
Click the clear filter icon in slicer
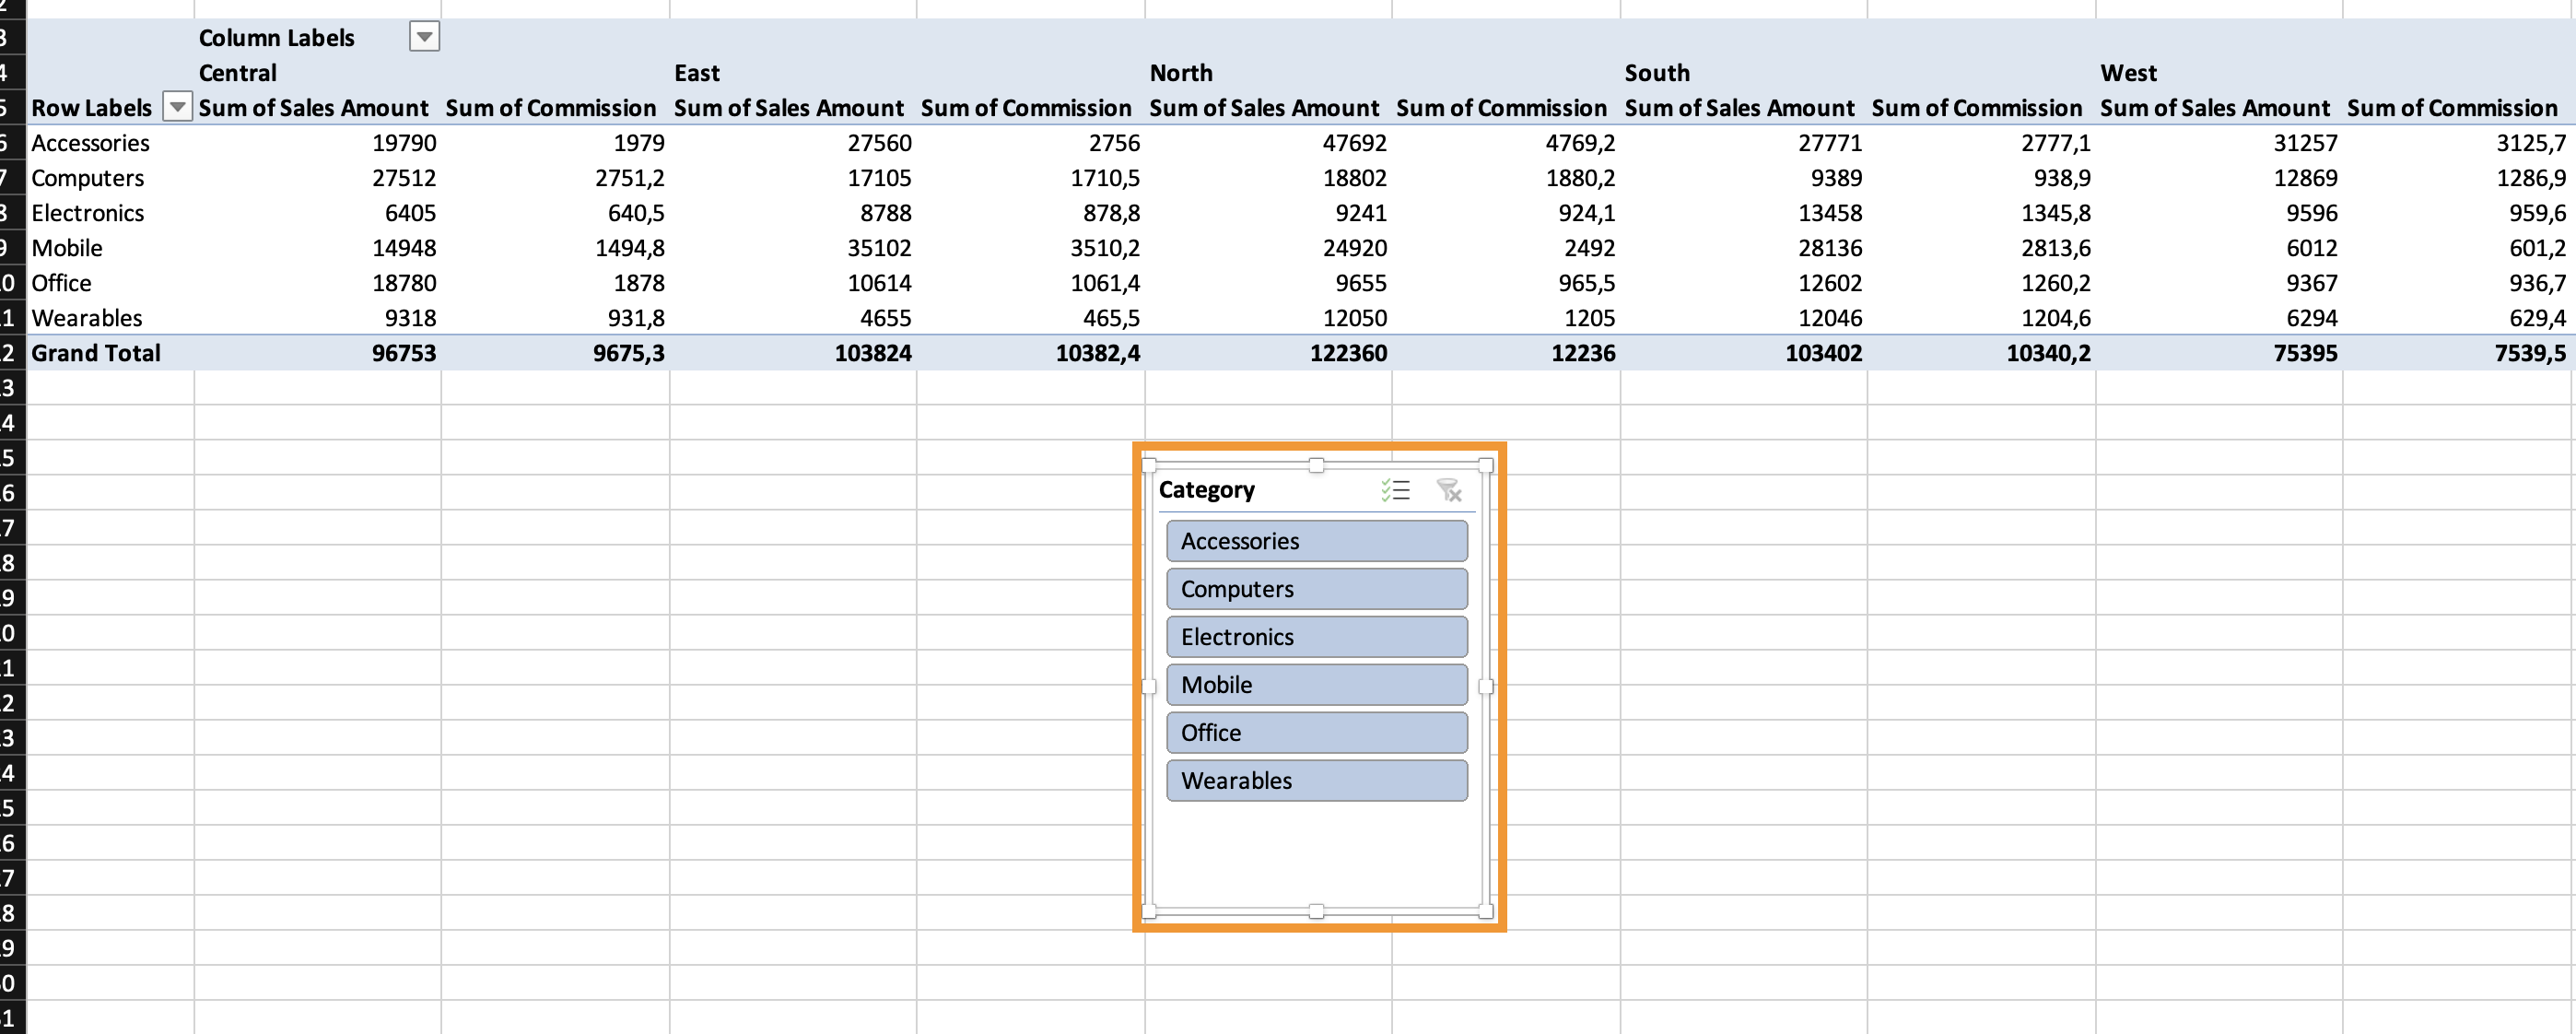[1448, 490]
